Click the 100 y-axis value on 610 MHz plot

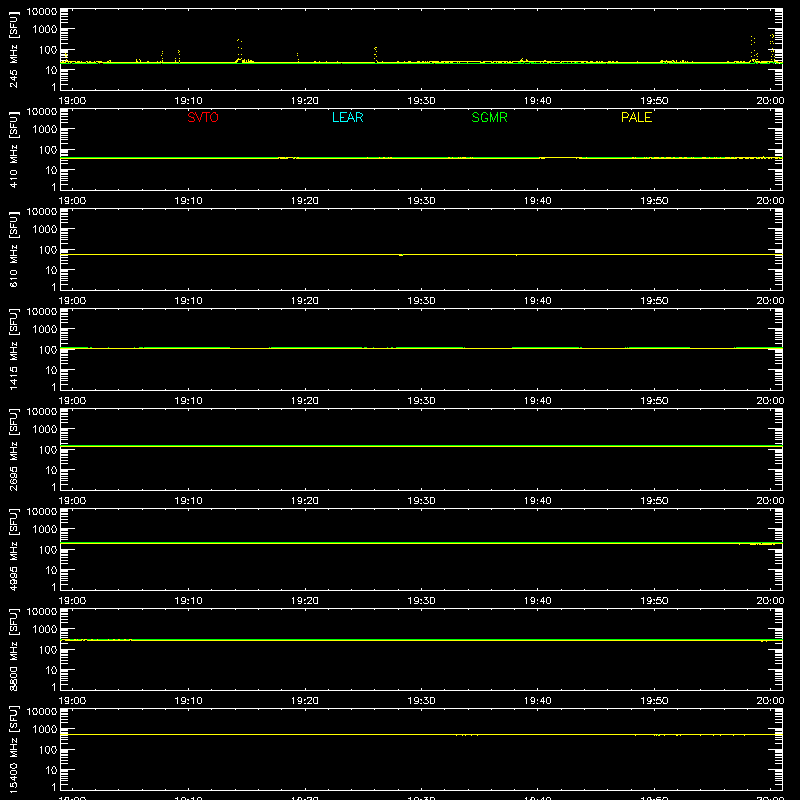pos(48,249)
